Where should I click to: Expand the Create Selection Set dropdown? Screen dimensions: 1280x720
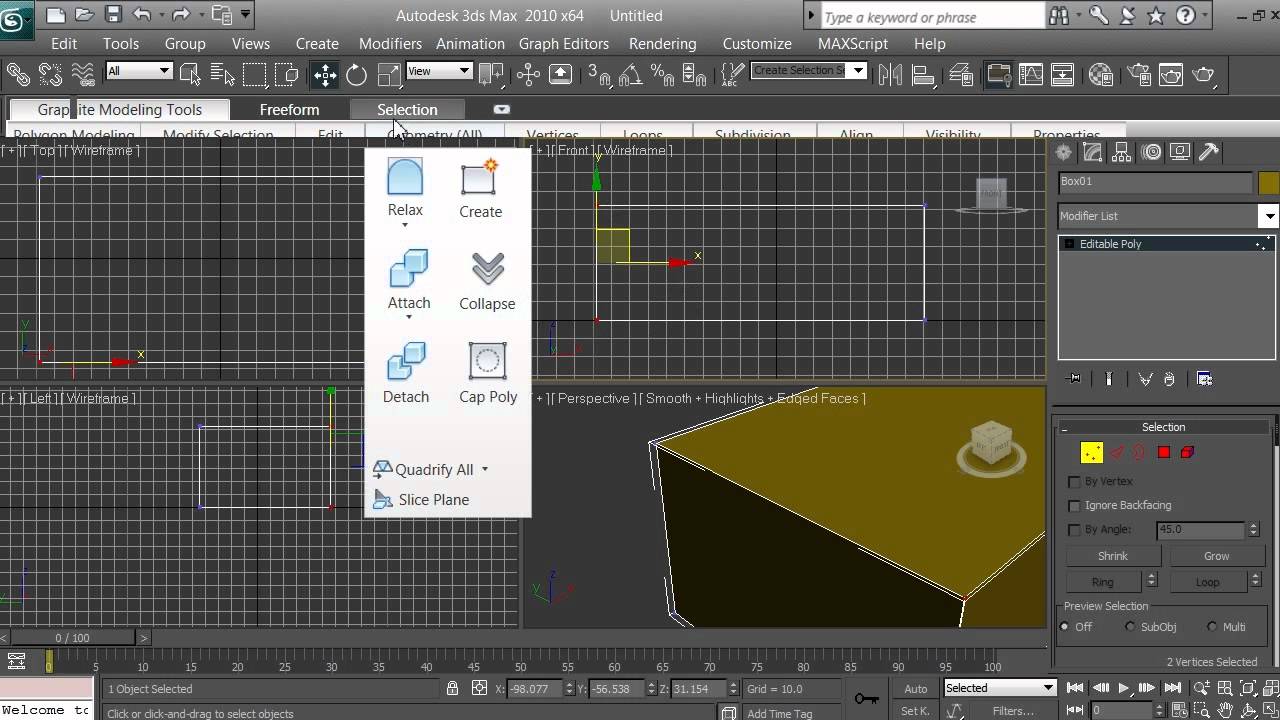point(860,71)
